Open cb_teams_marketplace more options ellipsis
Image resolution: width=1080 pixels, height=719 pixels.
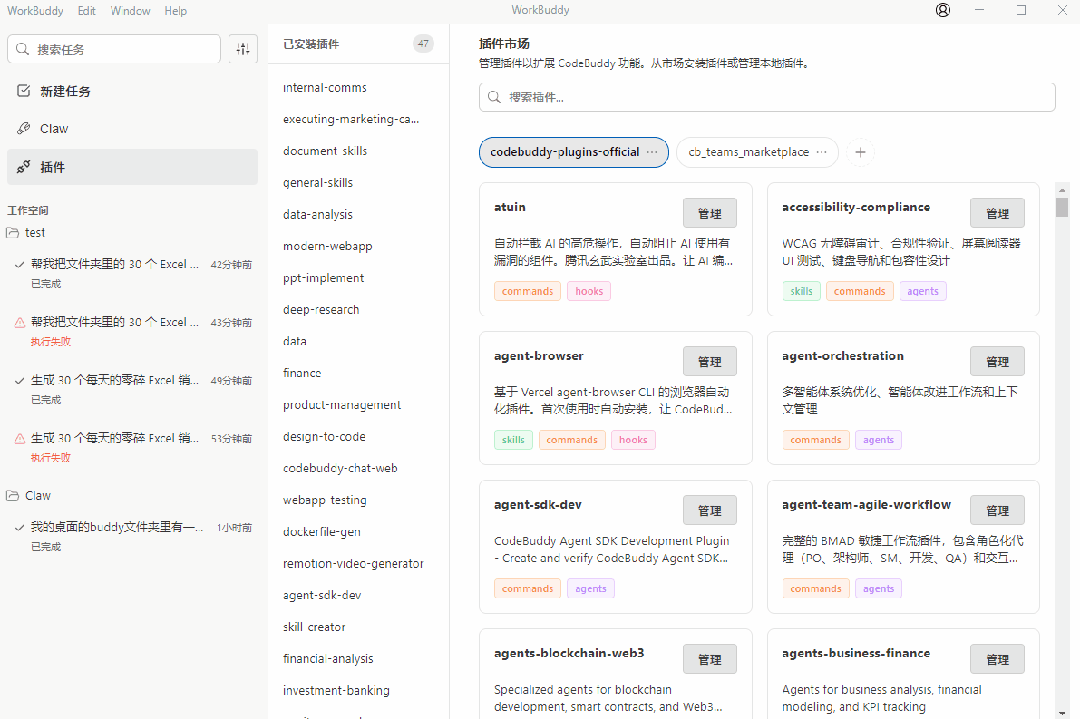(x=822, y=152)
